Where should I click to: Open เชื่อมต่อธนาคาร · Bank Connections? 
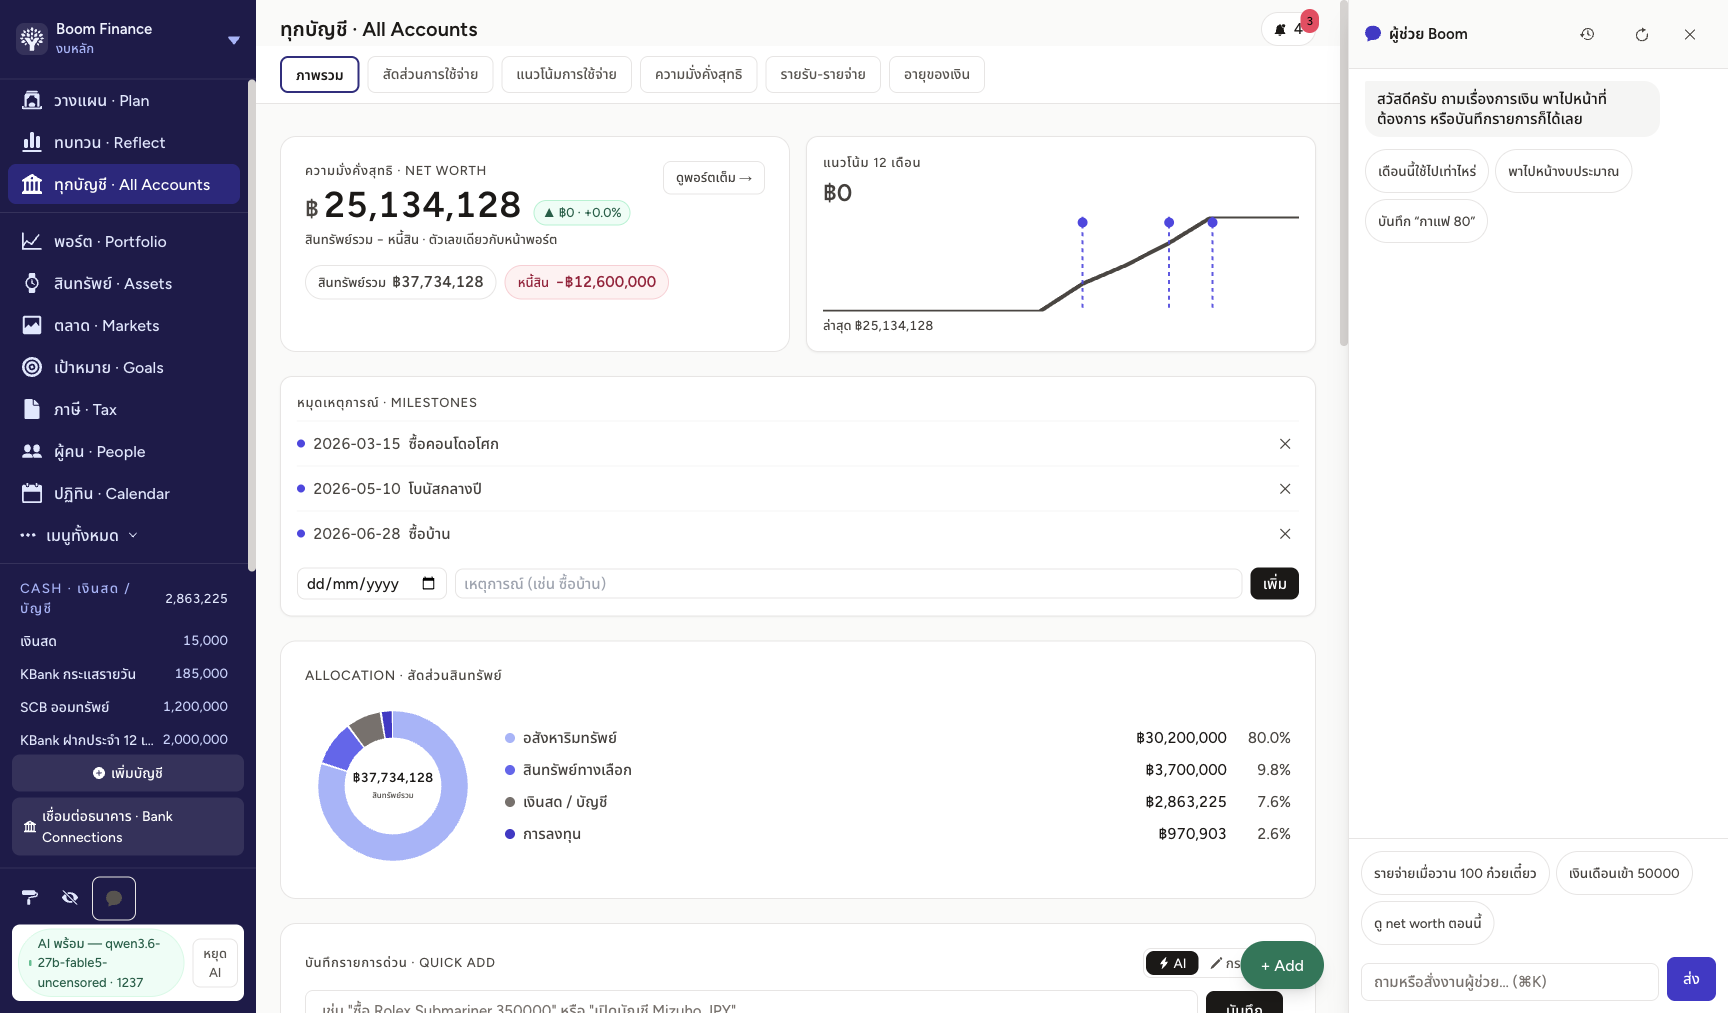pos(128,826)
